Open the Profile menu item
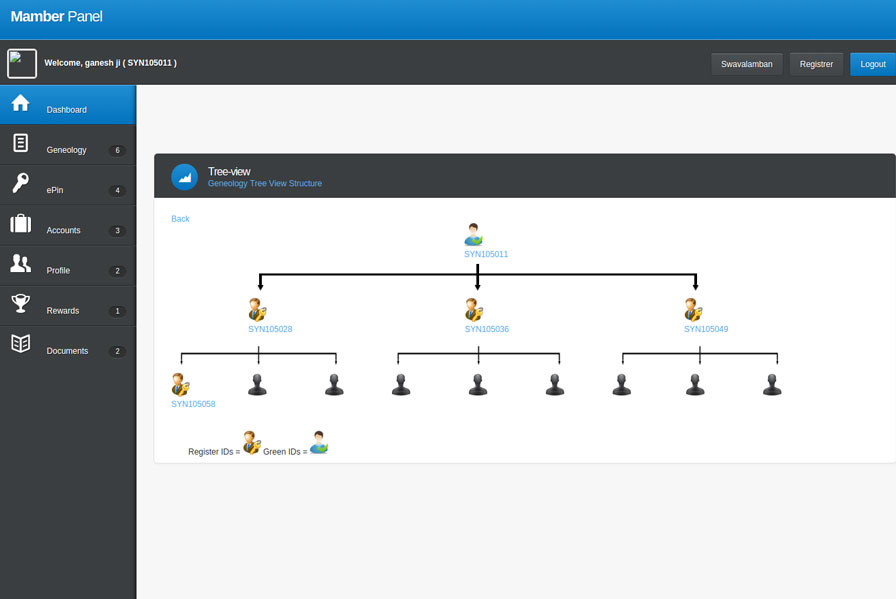 [x=68, y=265]
